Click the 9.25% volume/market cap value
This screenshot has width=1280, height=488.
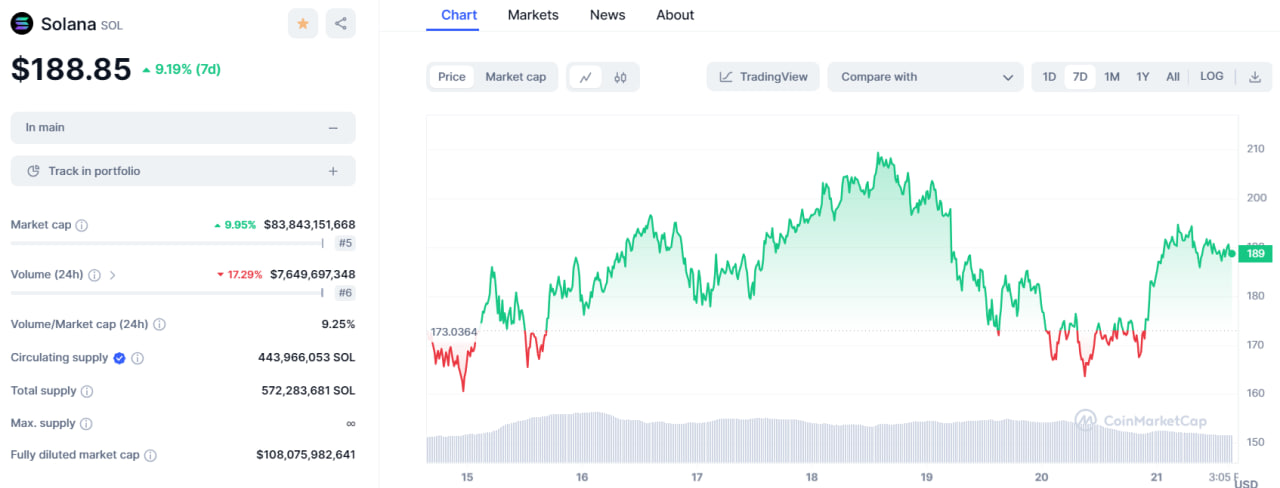(339, 324)
